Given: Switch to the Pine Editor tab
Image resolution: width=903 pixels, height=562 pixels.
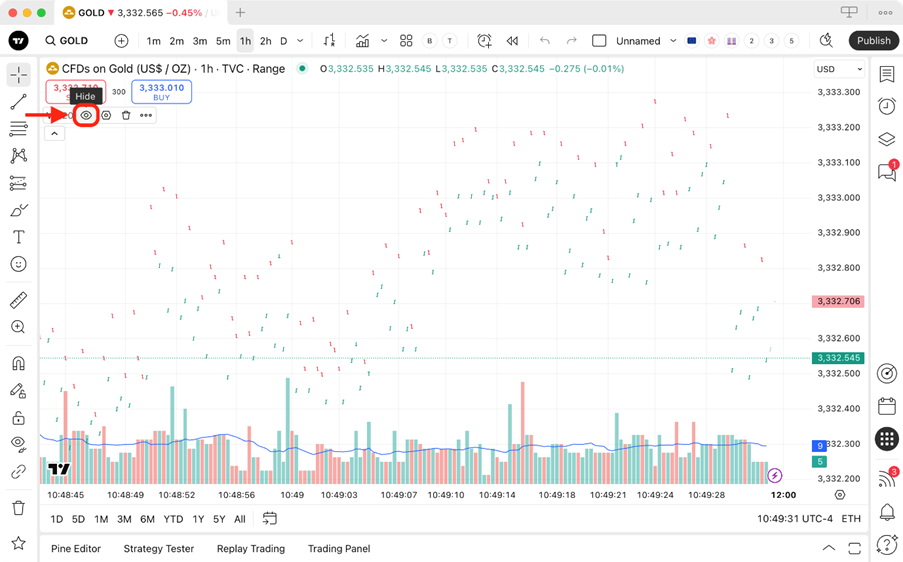Looking at the screenshot, I should pos(76,549).
